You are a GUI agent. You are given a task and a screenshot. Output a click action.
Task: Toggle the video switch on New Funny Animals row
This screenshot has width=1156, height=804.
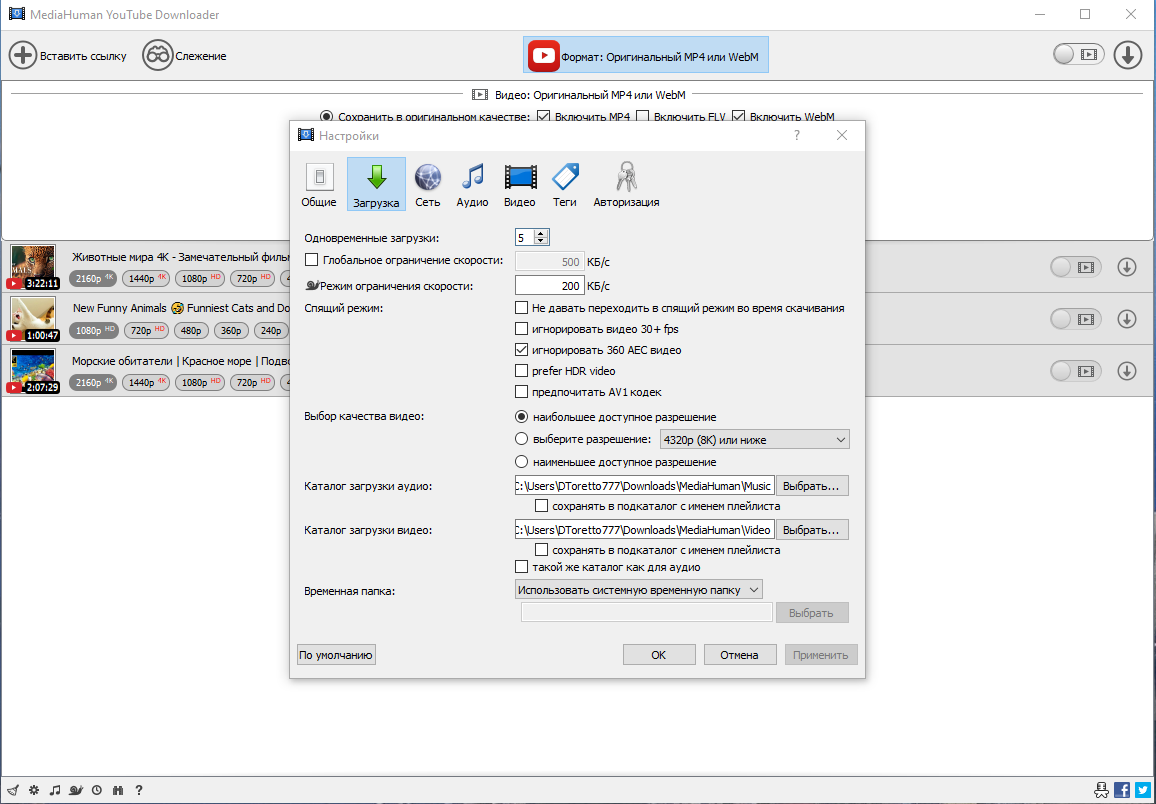[1076, 318]
